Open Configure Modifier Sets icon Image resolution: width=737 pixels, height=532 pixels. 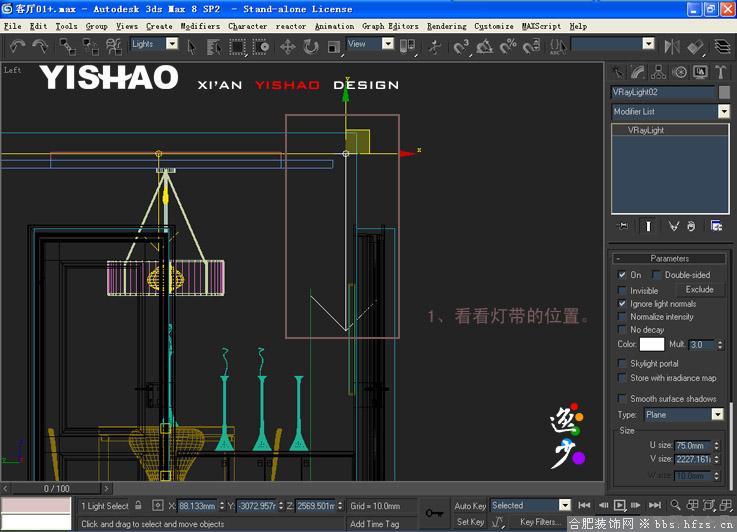[x=716, y=226]
